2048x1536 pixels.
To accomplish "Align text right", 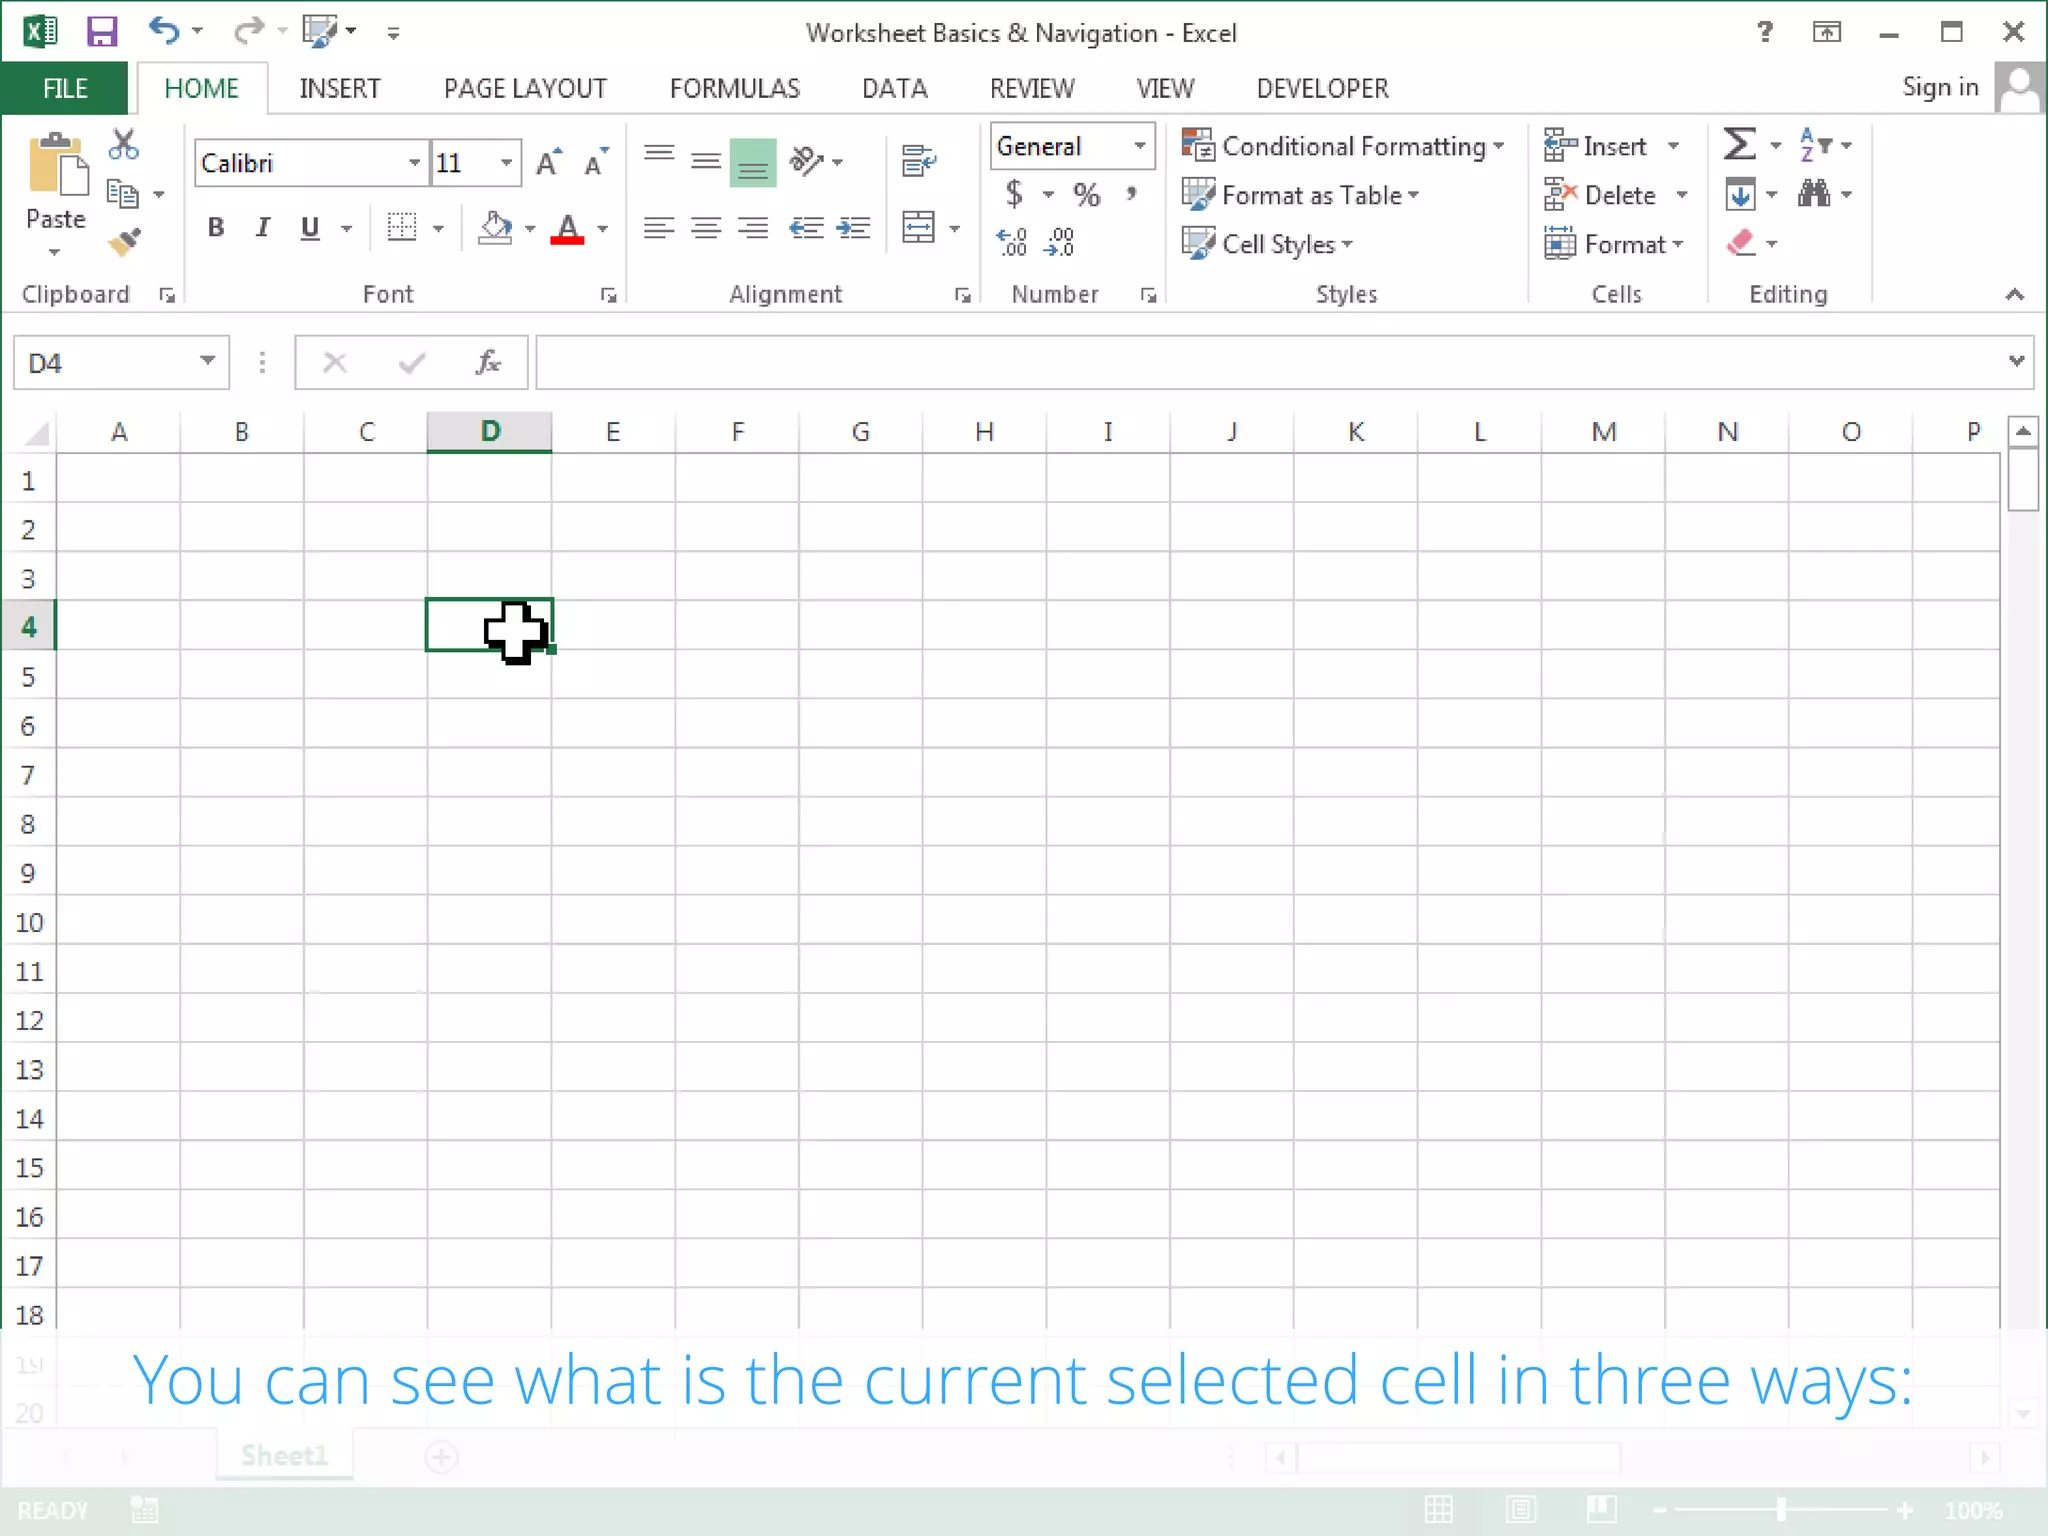I will coord(753,228).
